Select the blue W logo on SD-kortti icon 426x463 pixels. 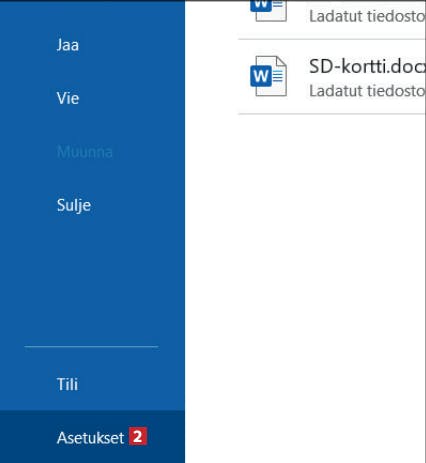coord(261,77)
